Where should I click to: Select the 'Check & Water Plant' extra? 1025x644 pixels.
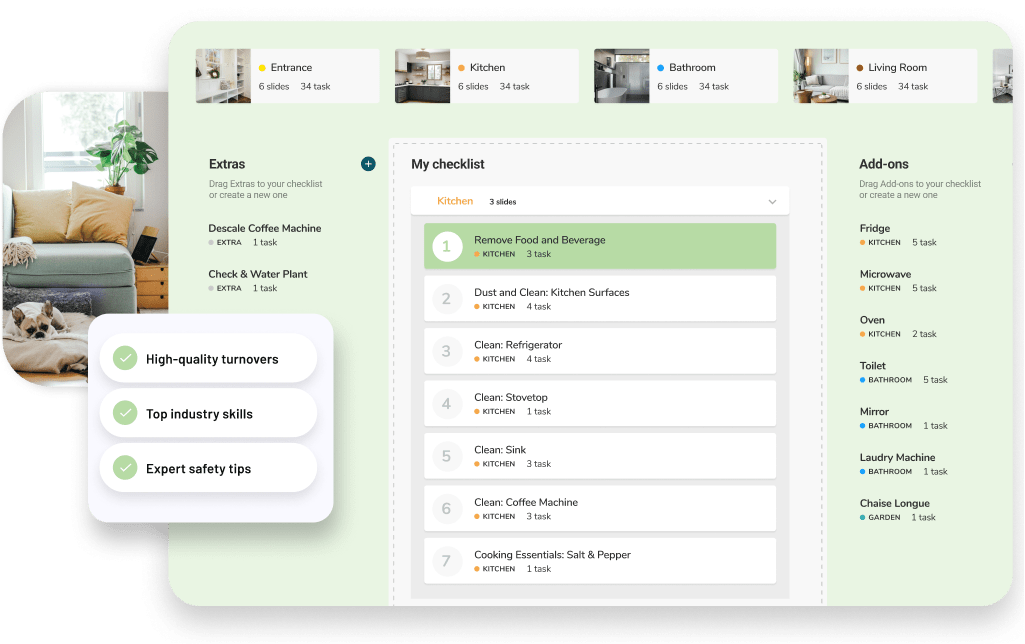(x=257, y=273)
